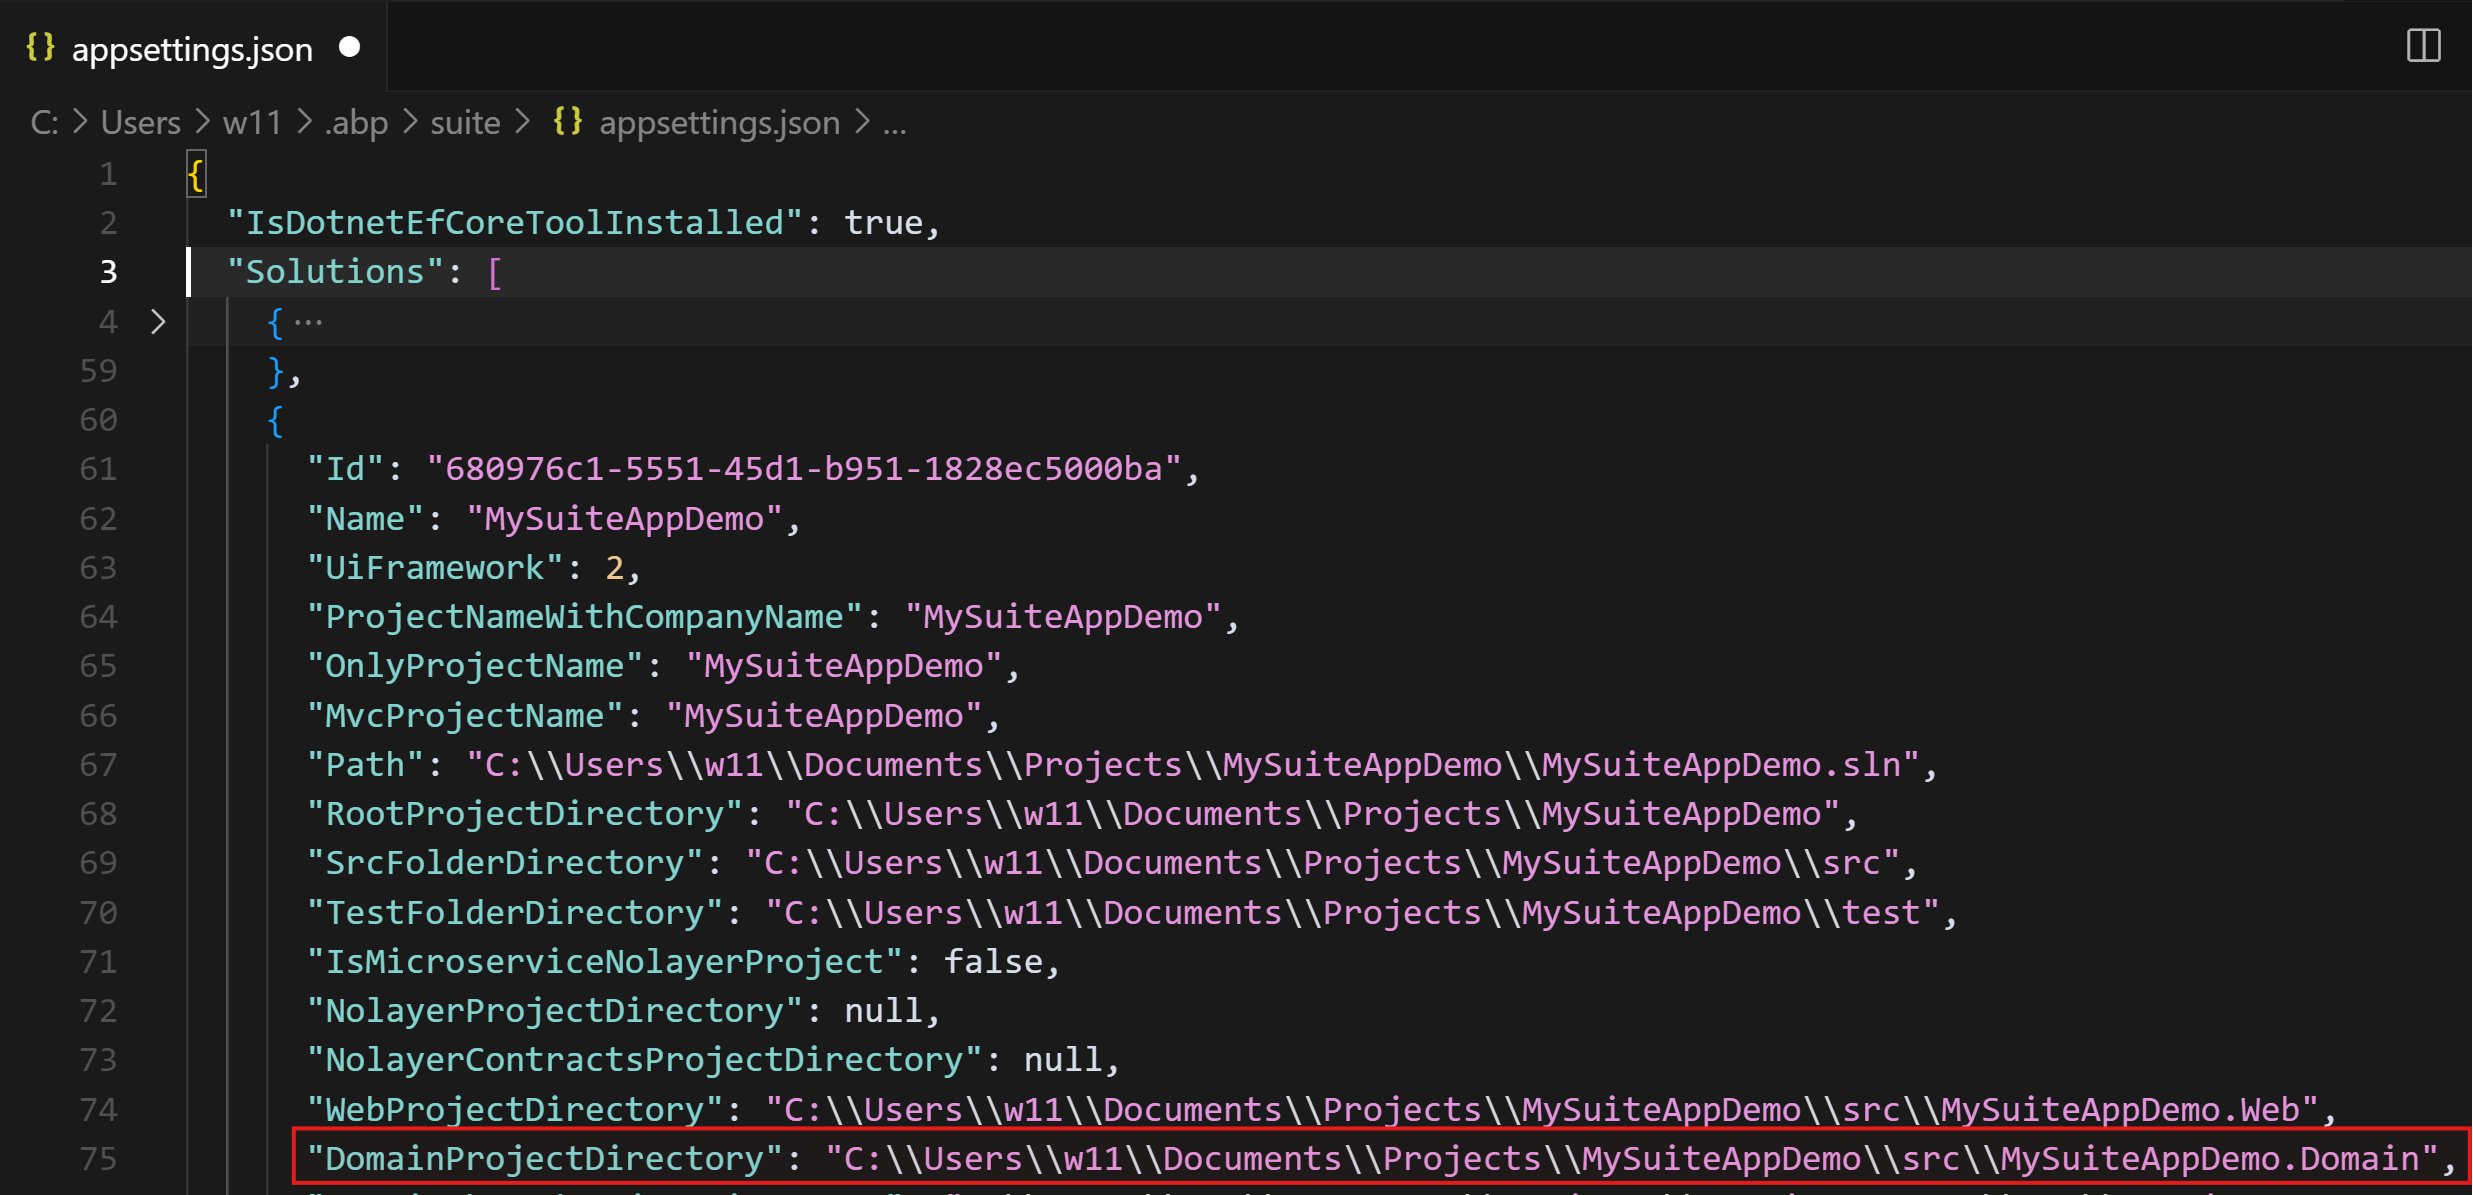This screenshot has height=1195, width=2473.
Task: Click line number 60 in the gutter
Action: (x=98, y=420)
